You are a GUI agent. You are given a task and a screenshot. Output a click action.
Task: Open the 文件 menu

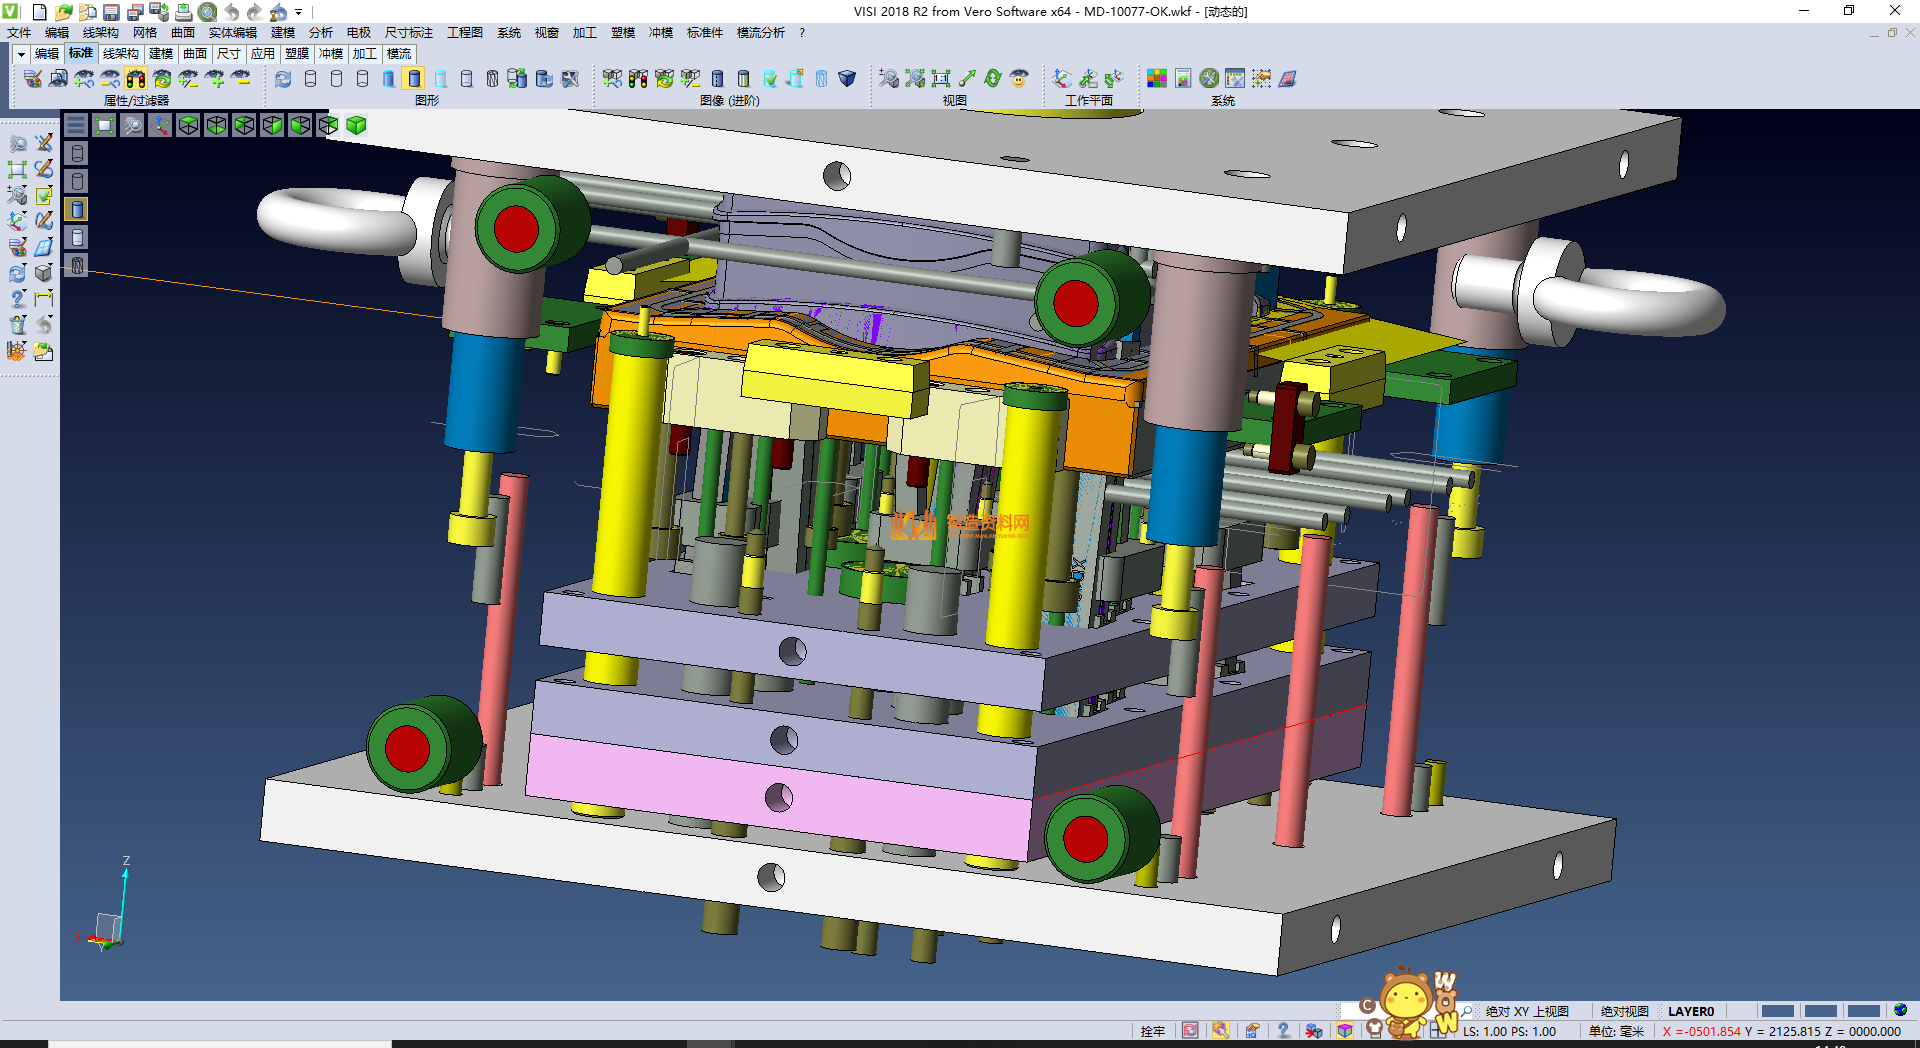coord(19,33)
